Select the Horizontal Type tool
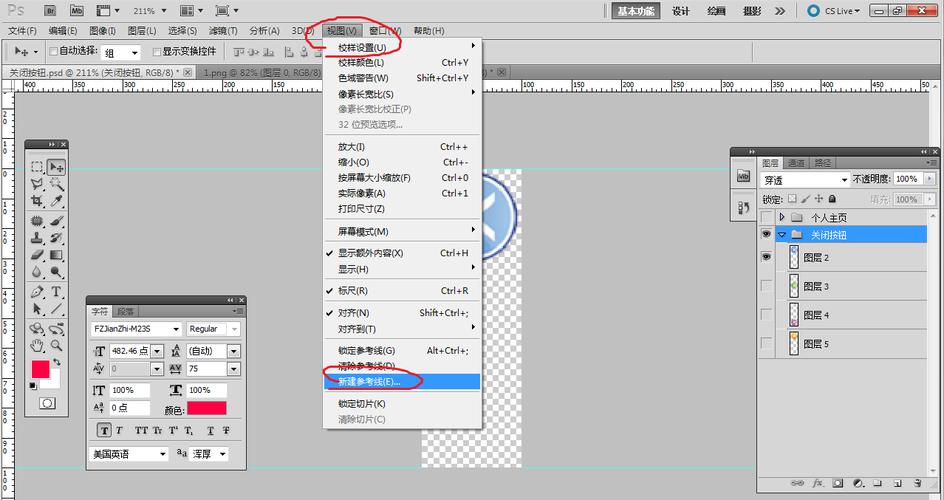 point(56,292)
